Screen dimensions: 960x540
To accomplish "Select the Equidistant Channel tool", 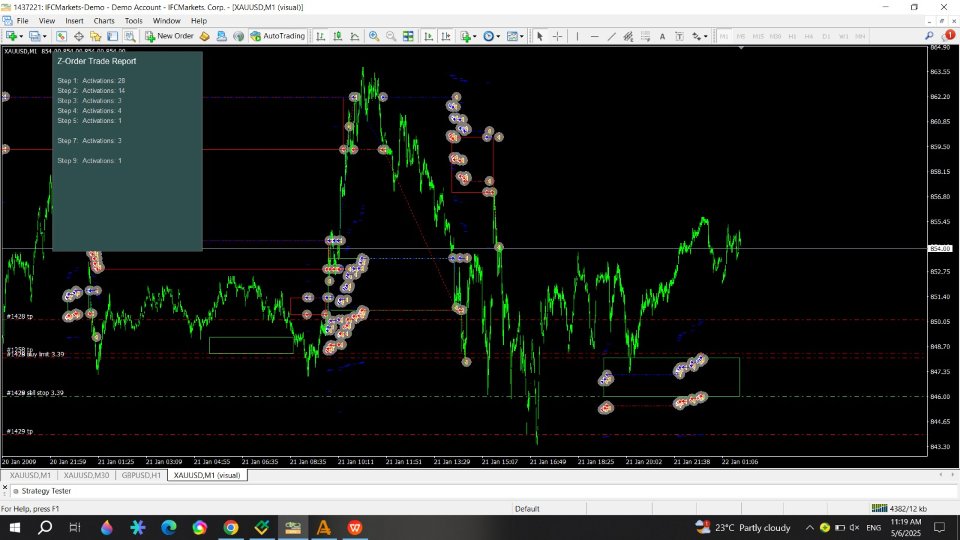I will [628, 36].
